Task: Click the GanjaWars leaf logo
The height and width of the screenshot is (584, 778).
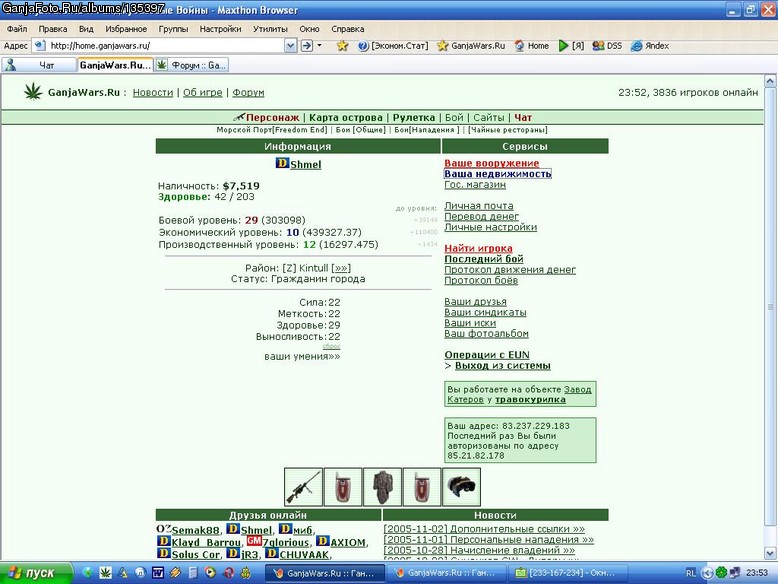Action: point(33,92)
